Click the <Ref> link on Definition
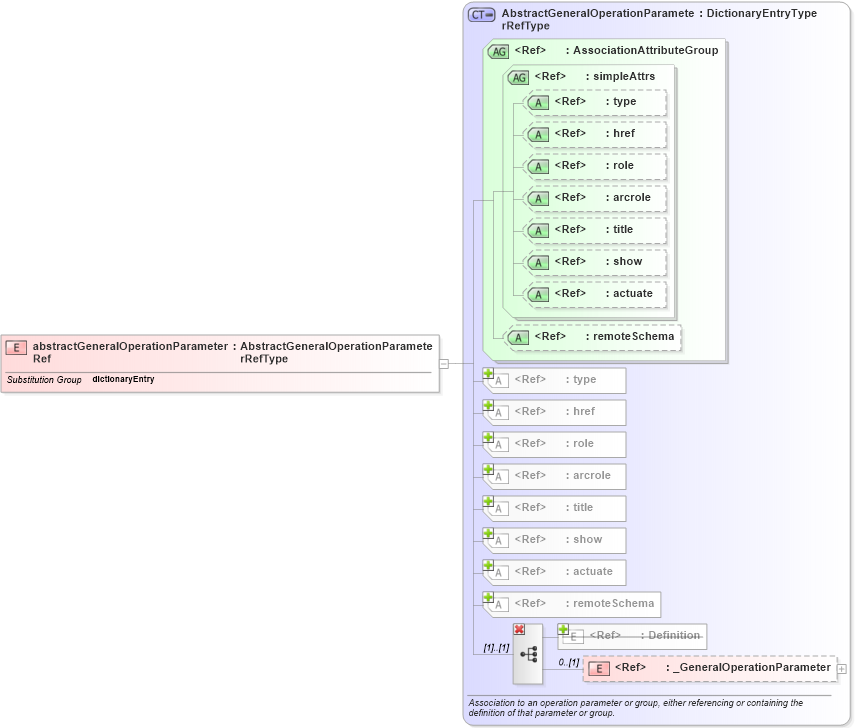 tap(605, 636)
